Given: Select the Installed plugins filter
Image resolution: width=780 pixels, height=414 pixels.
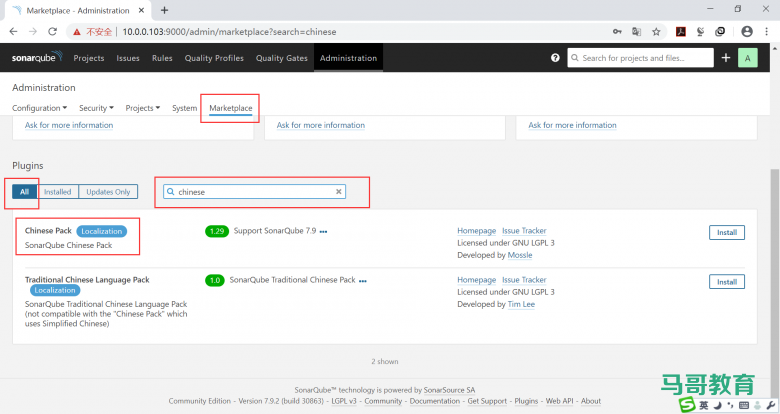Looking at the screenshot, I should tap(58, 192).
